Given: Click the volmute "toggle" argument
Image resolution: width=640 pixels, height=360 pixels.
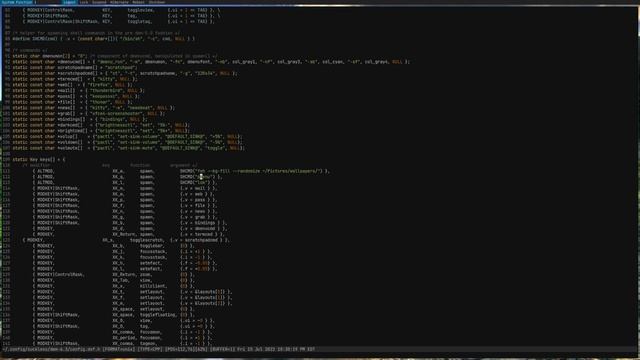Looking at the screenshot, I should pos(214,148).
